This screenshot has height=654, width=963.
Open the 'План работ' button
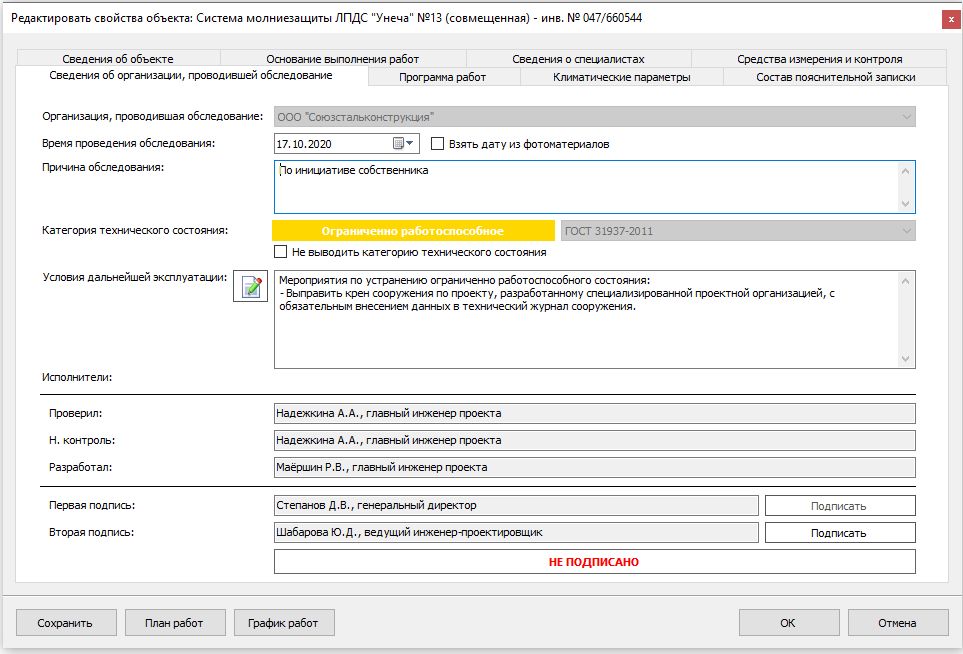click(174, 623)
